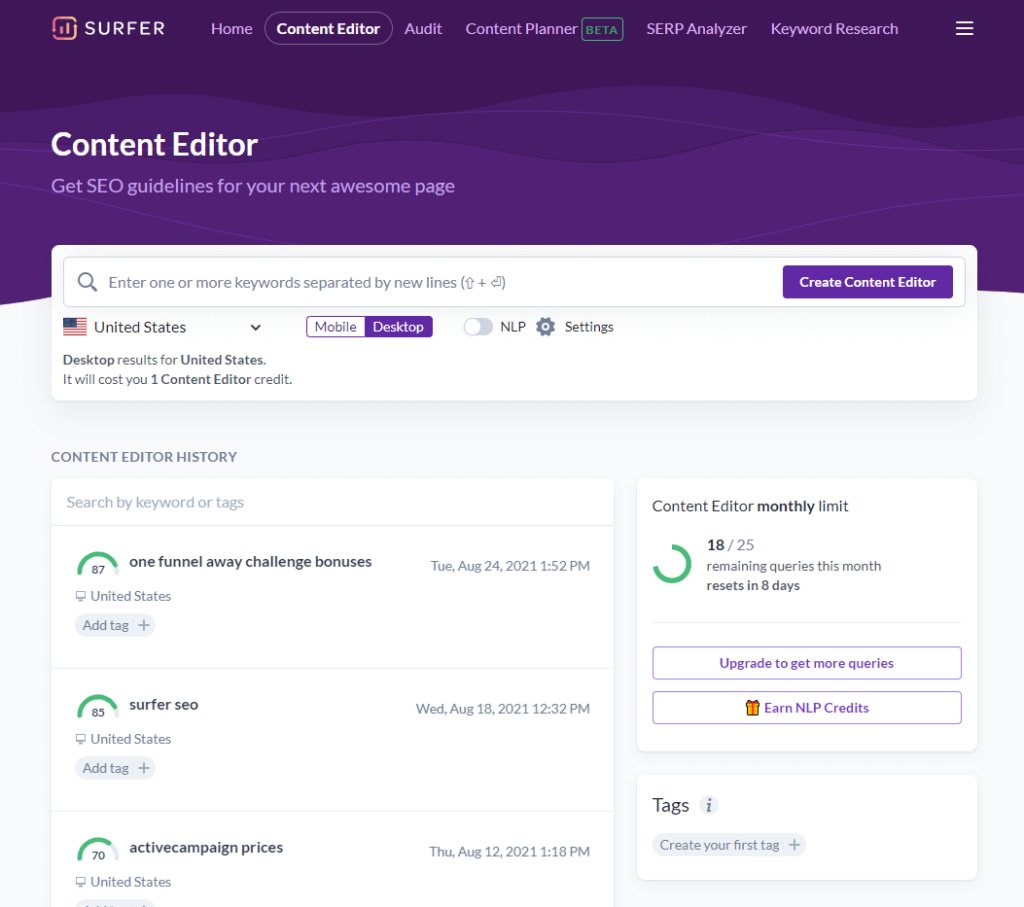
Task: Click plus icon on one funnel away Add tag
Action: 144,625
